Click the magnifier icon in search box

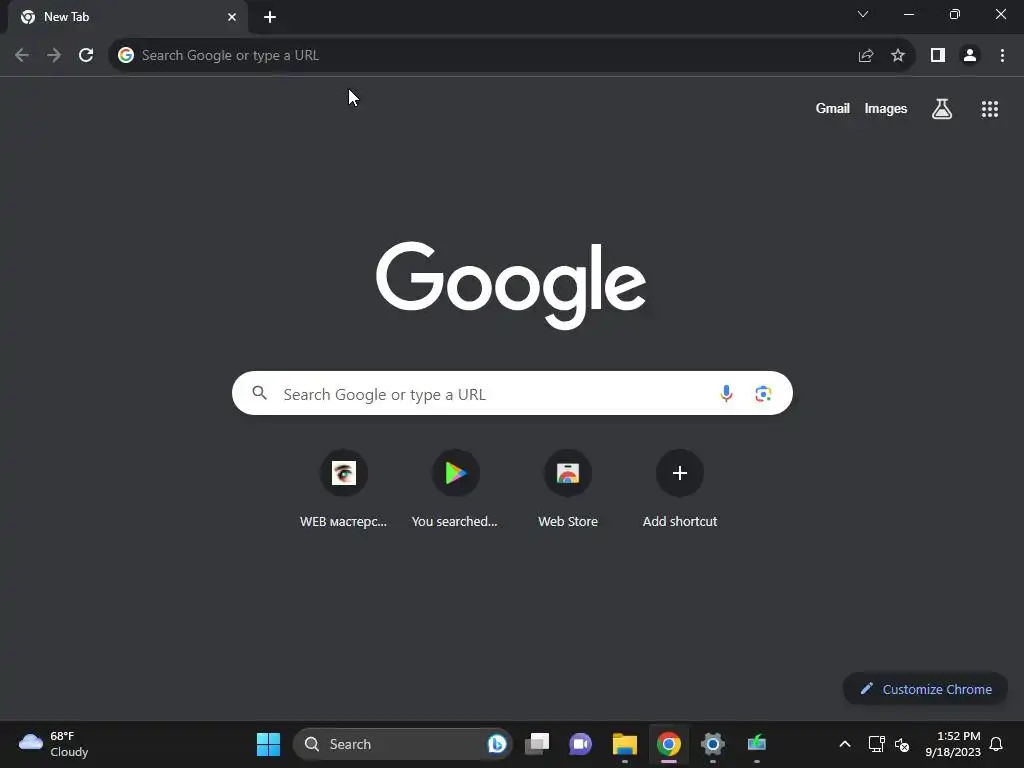click(260, 392)
